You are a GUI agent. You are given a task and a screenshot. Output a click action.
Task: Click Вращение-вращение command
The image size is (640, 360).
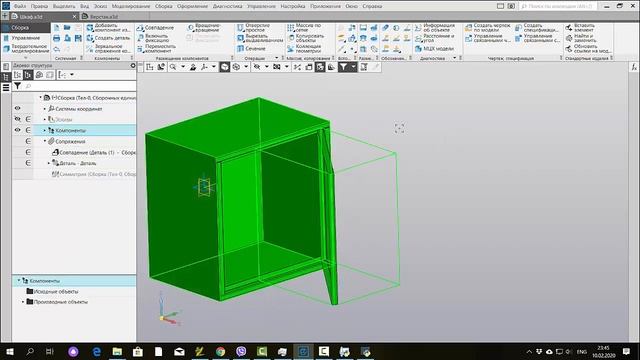click(204, 28)
